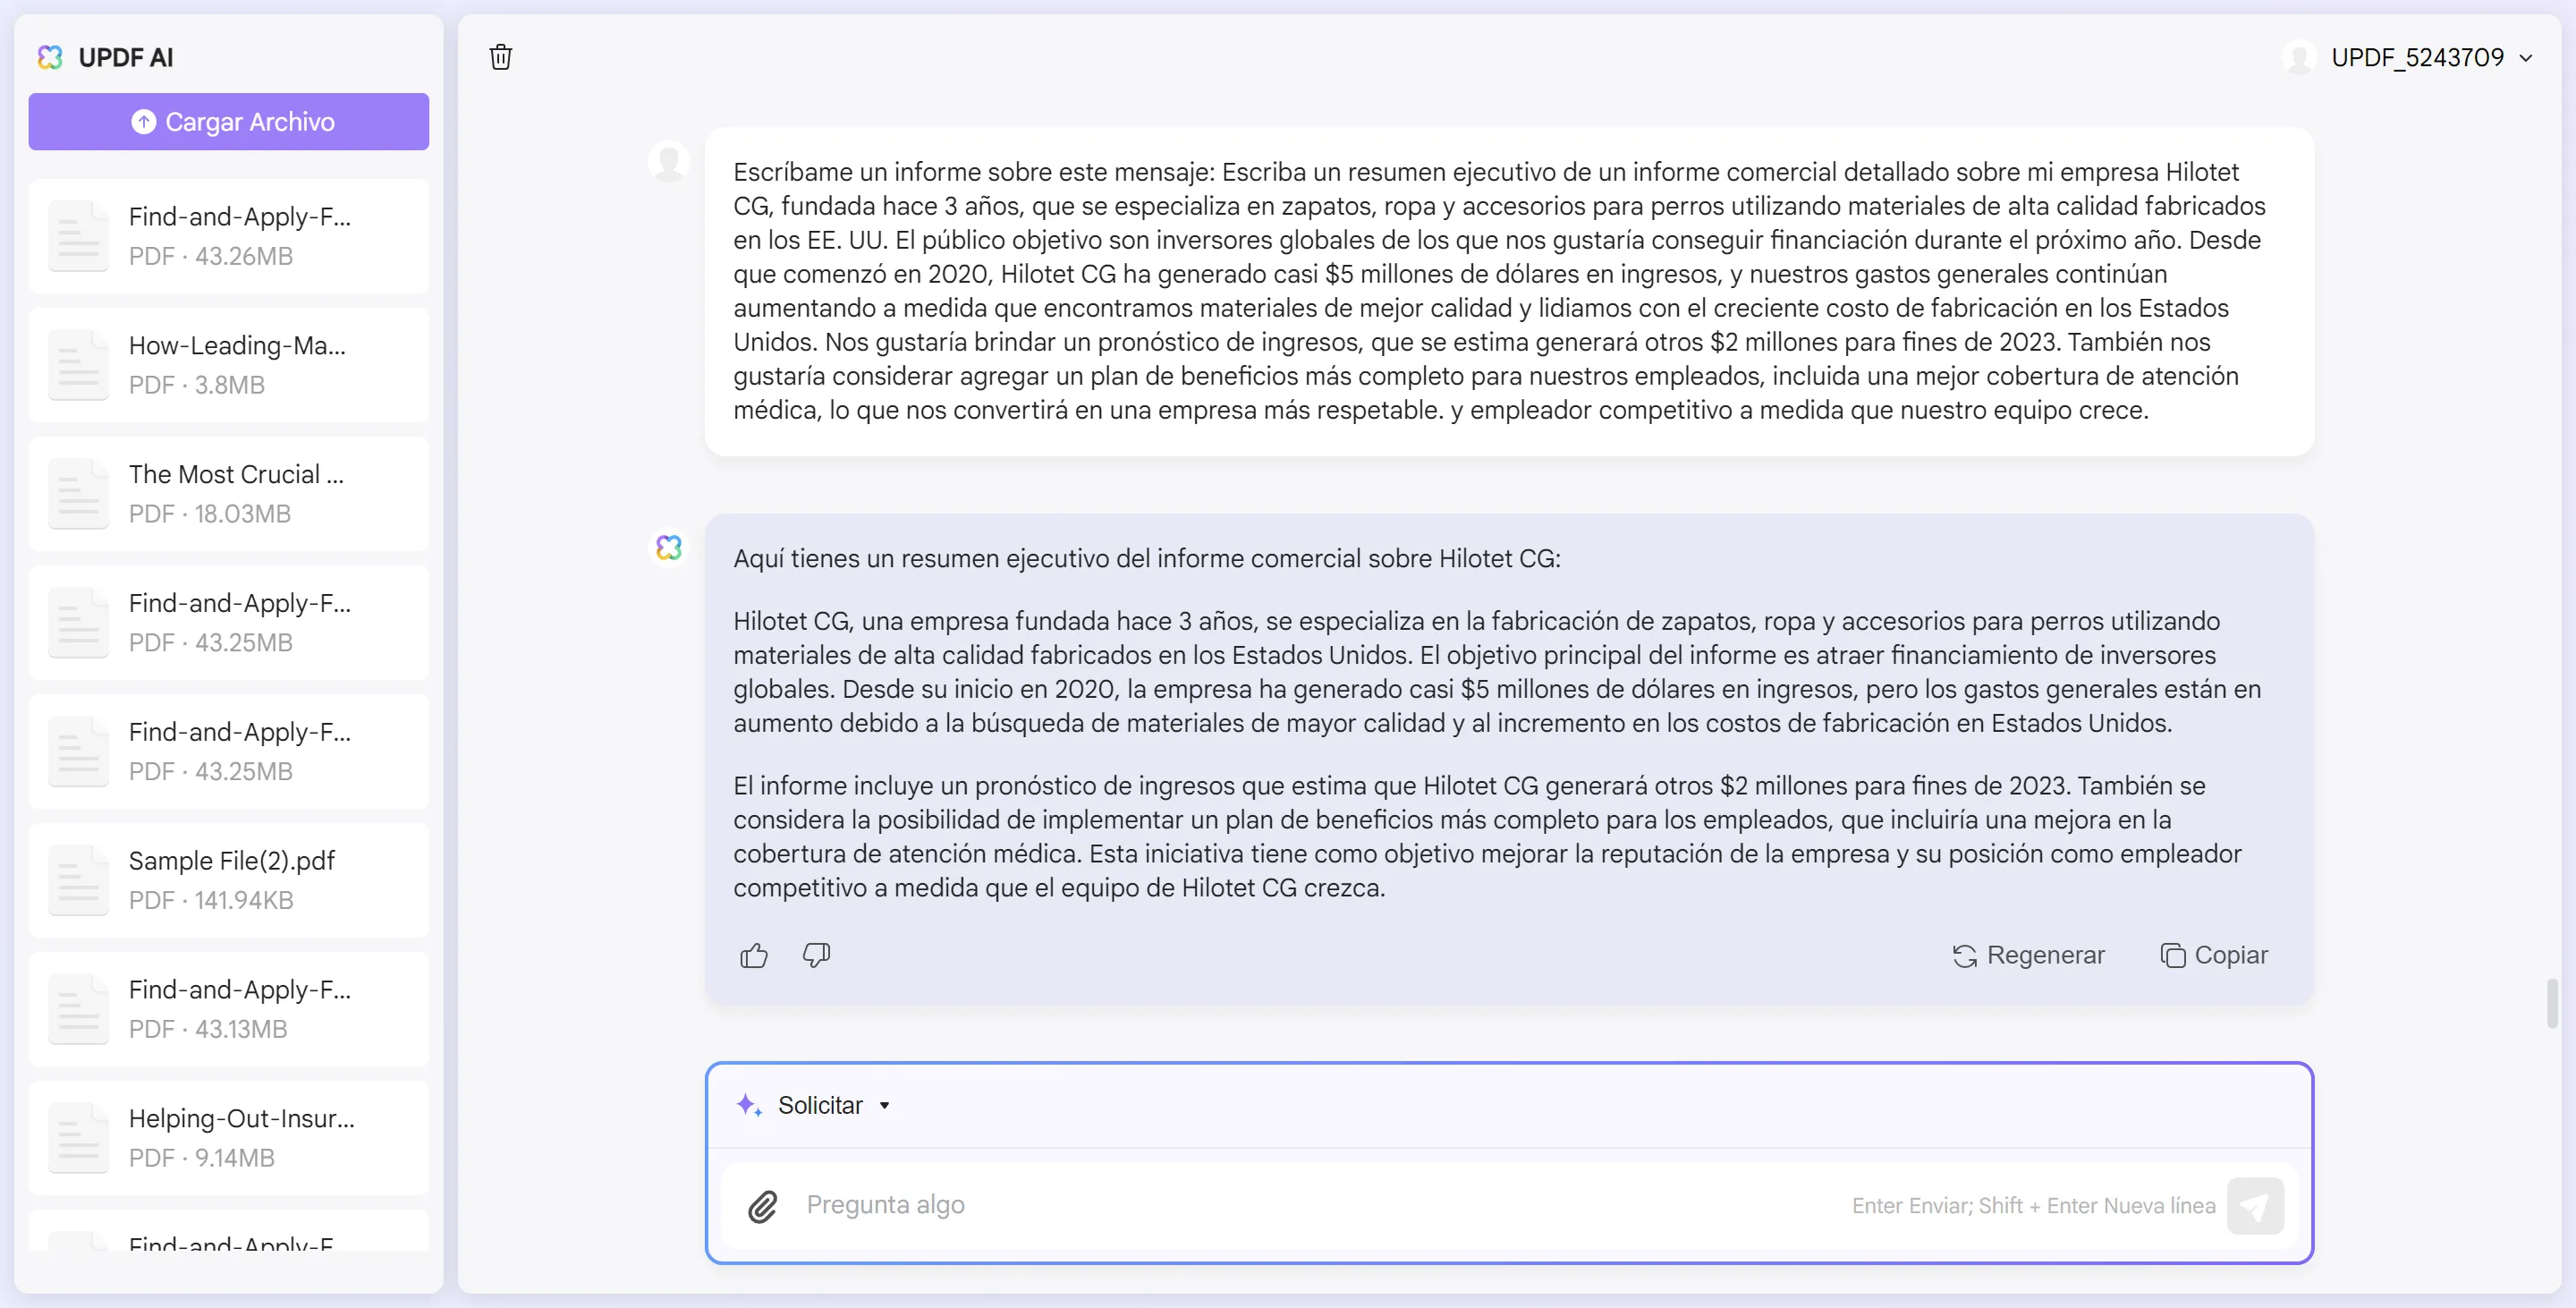Click the file icon of How-Leading-Ma... PDF
Screen dimensions: 2576x1308
78,365
